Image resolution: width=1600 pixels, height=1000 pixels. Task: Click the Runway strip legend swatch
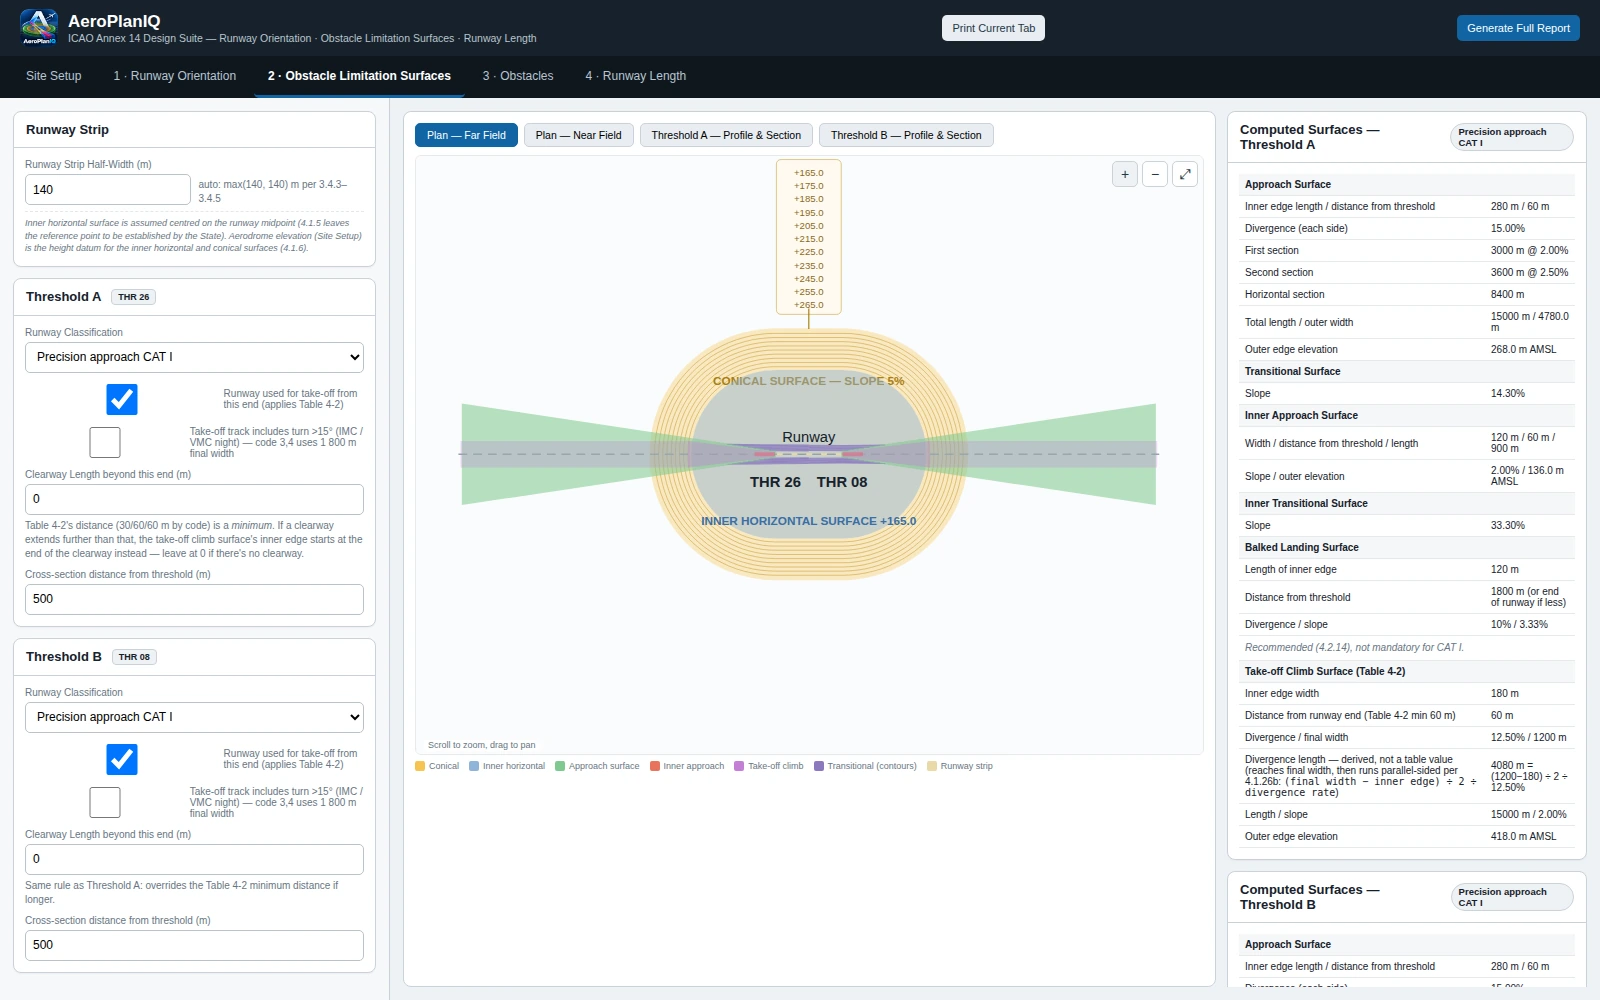pyautogui.click(x=932, y=766)
